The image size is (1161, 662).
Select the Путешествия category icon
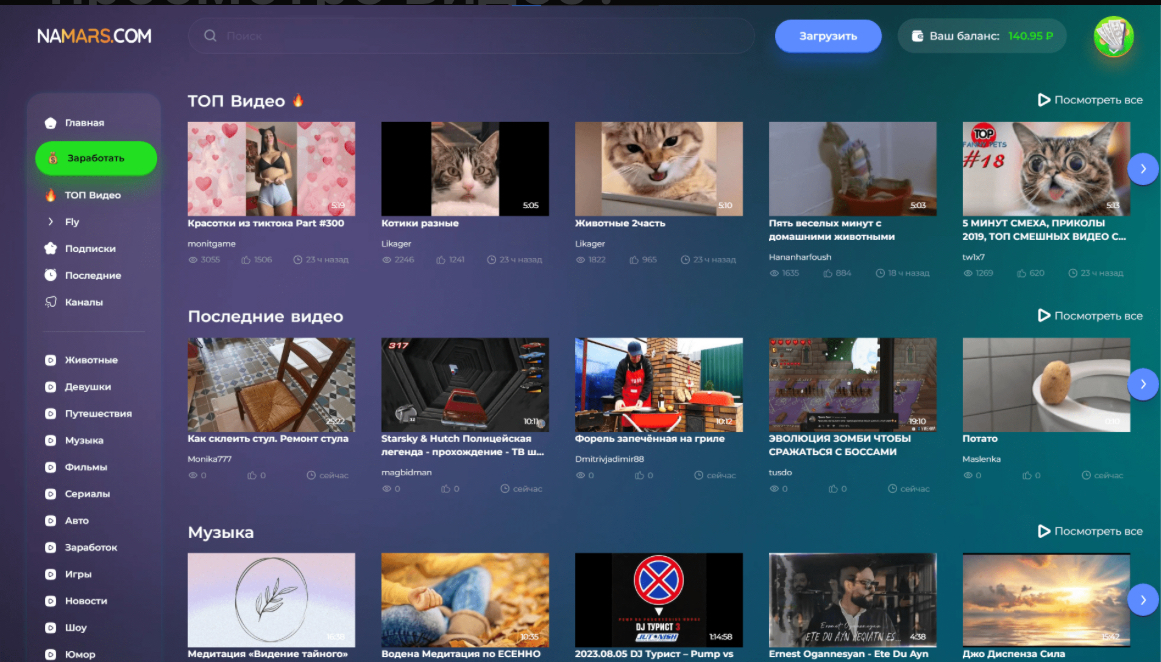click(x=50, y=413)
